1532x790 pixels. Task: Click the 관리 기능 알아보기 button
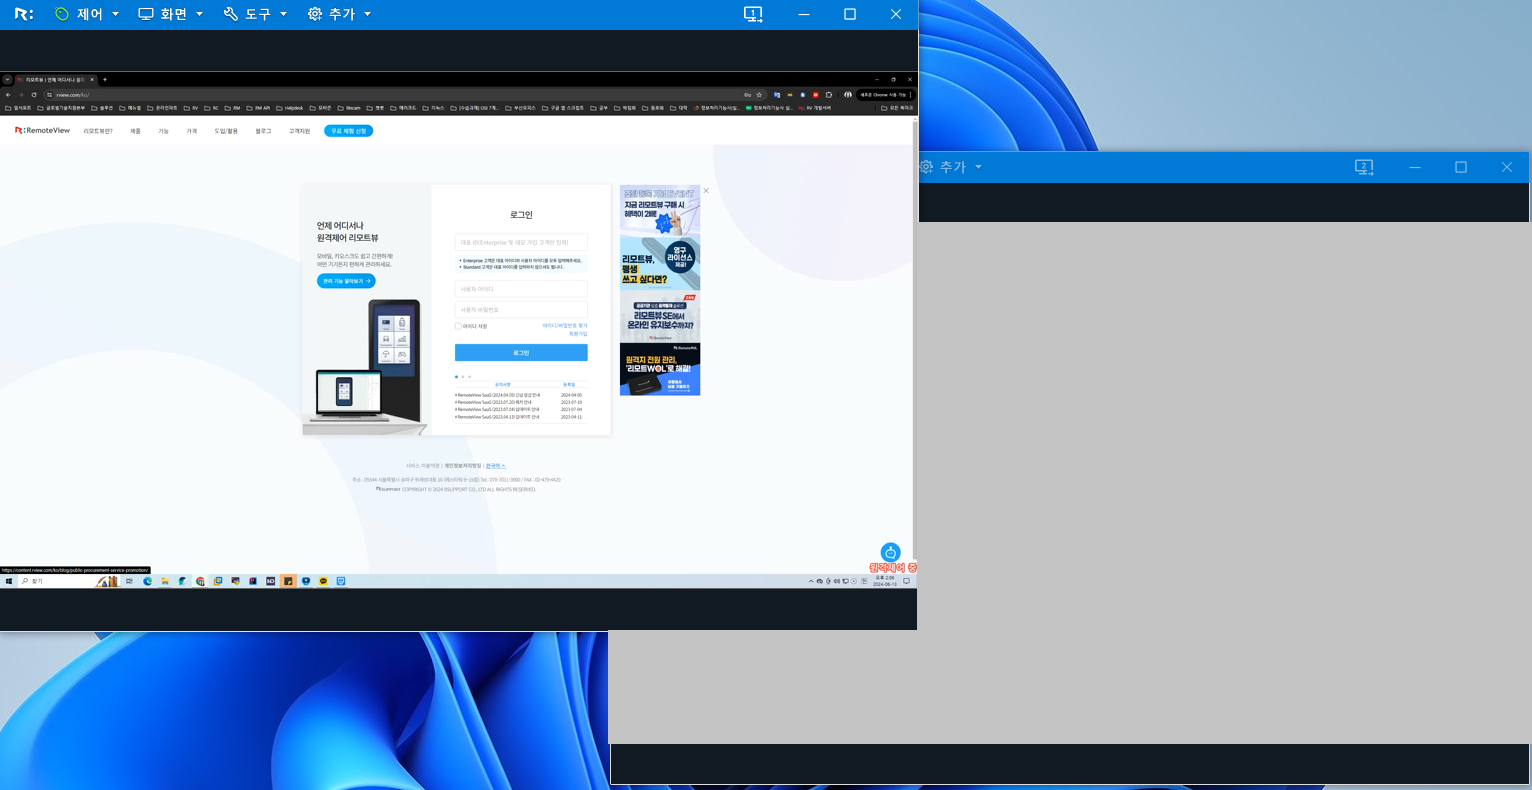(346, 281)
